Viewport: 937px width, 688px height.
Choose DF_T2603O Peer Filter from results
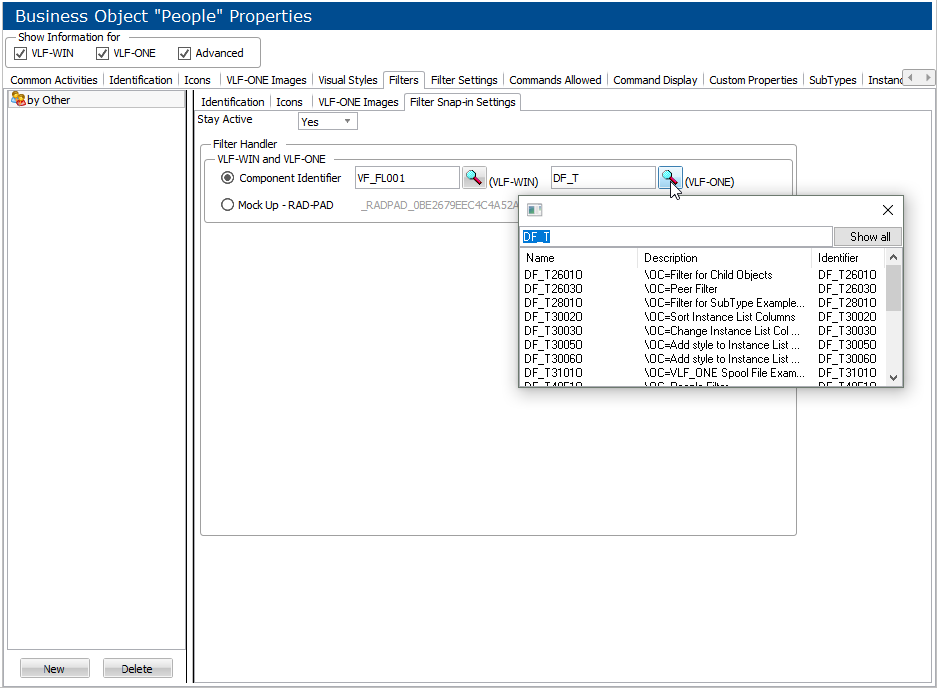pos(553,289)
